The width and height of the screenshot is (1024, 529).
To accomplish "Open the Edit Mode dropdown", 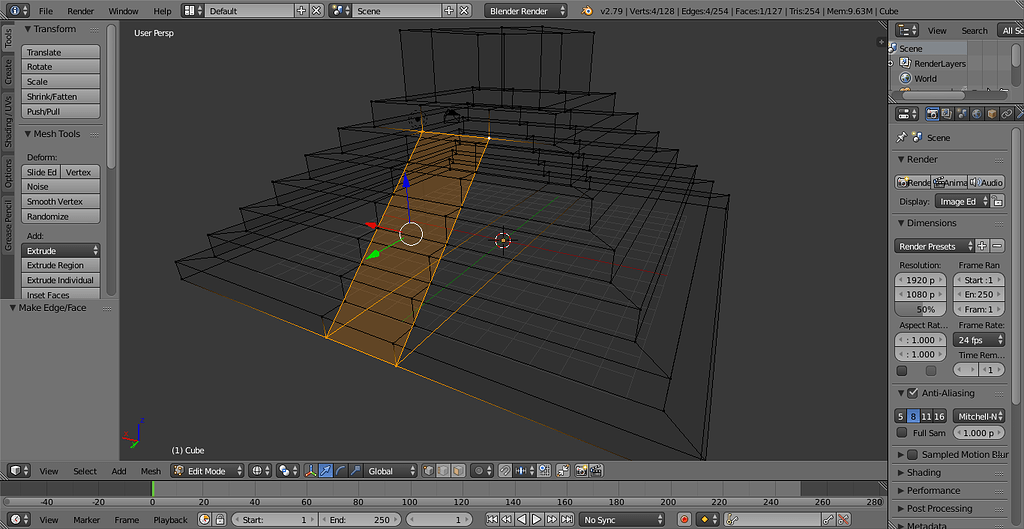I will [x=207, y=470].
